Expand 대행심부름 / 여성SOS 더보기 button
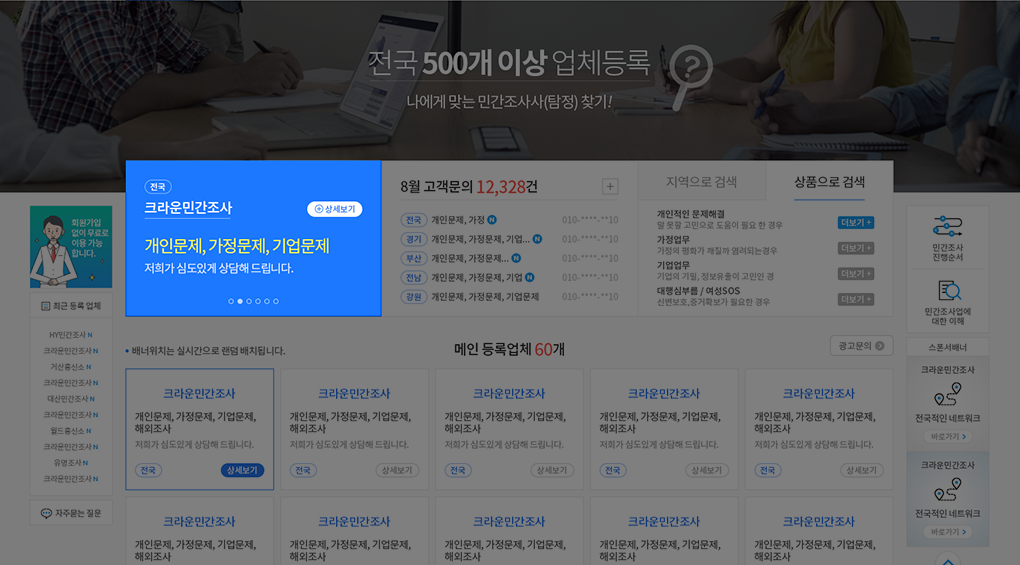The height and width of the screenshot is (565, 1020). point(855,299)
